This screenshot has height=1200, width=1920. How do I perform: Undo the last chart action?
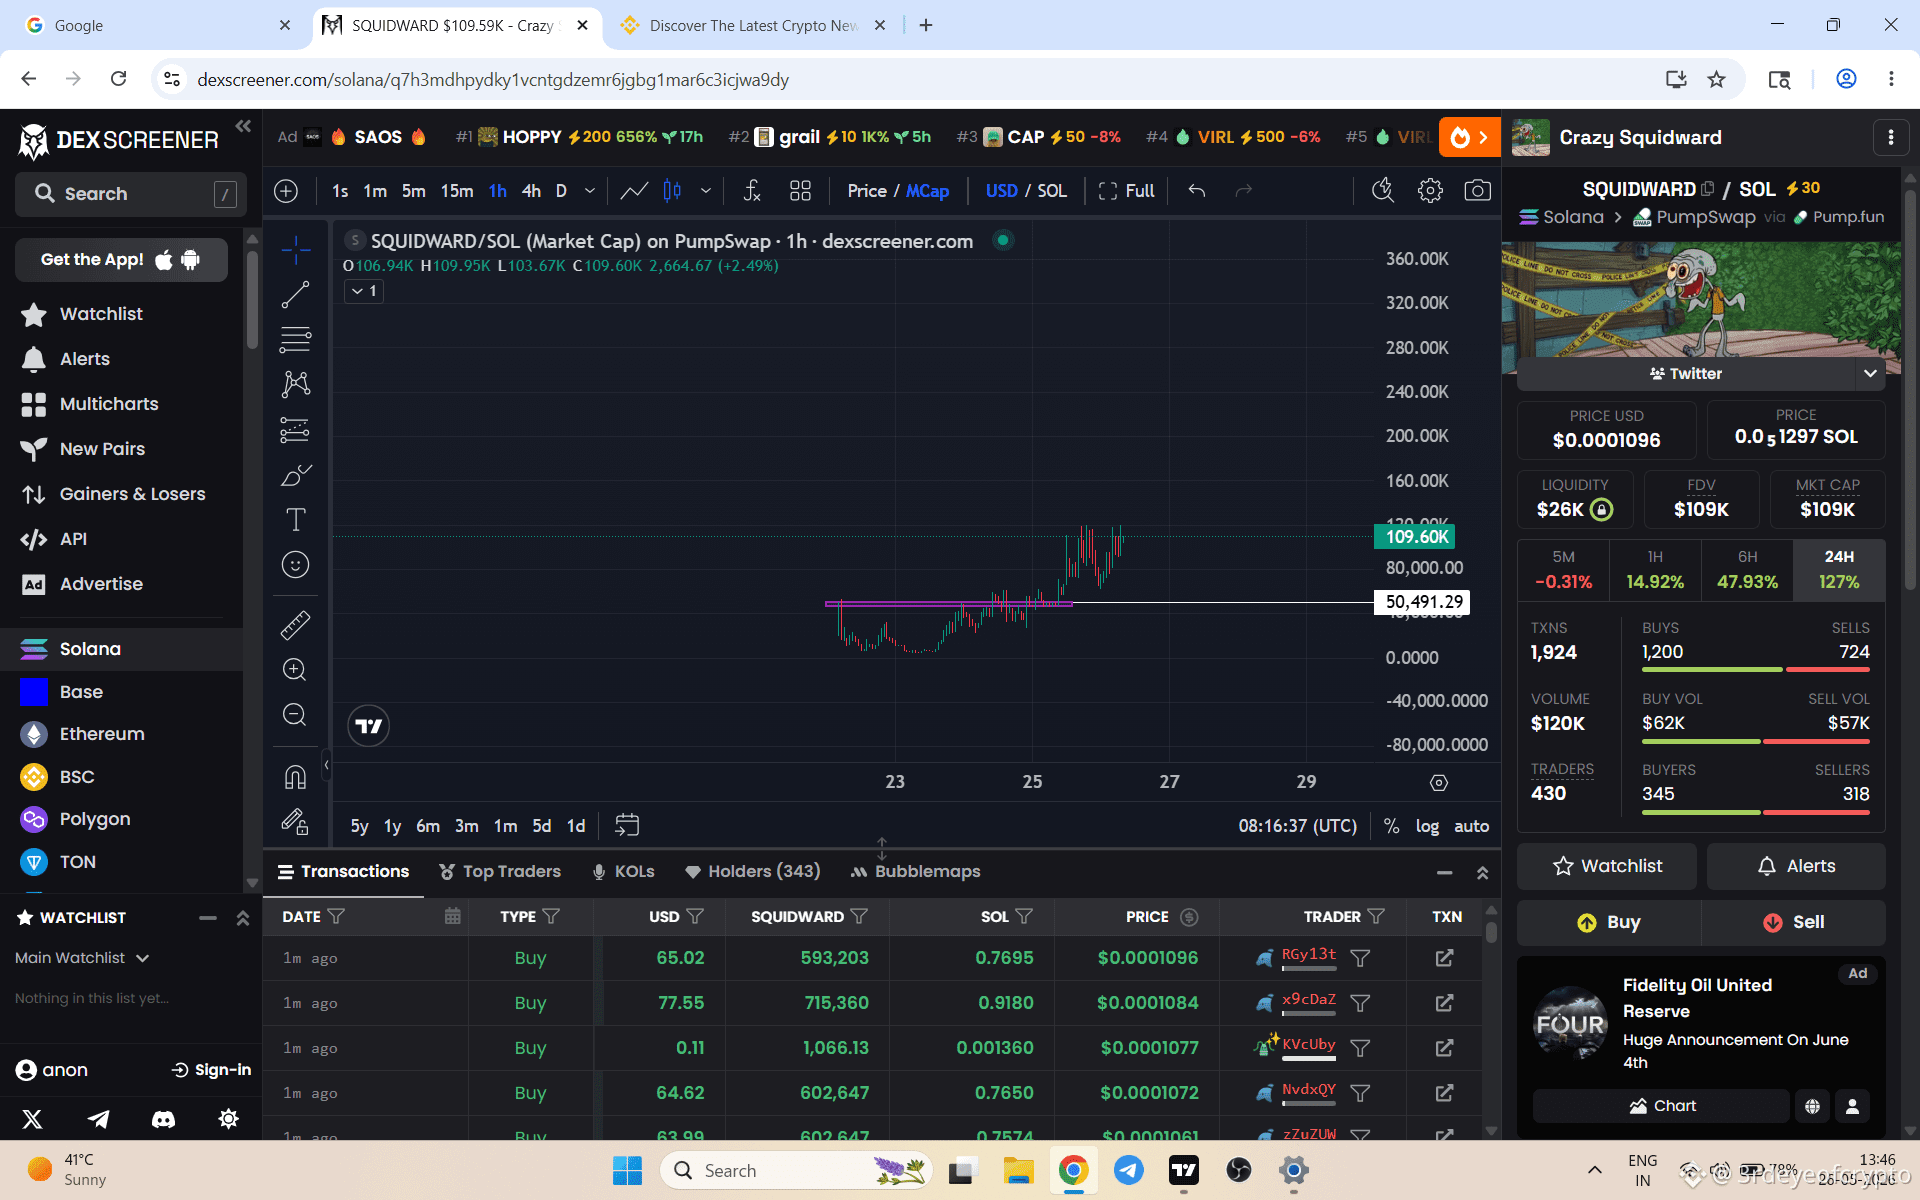1197,191
